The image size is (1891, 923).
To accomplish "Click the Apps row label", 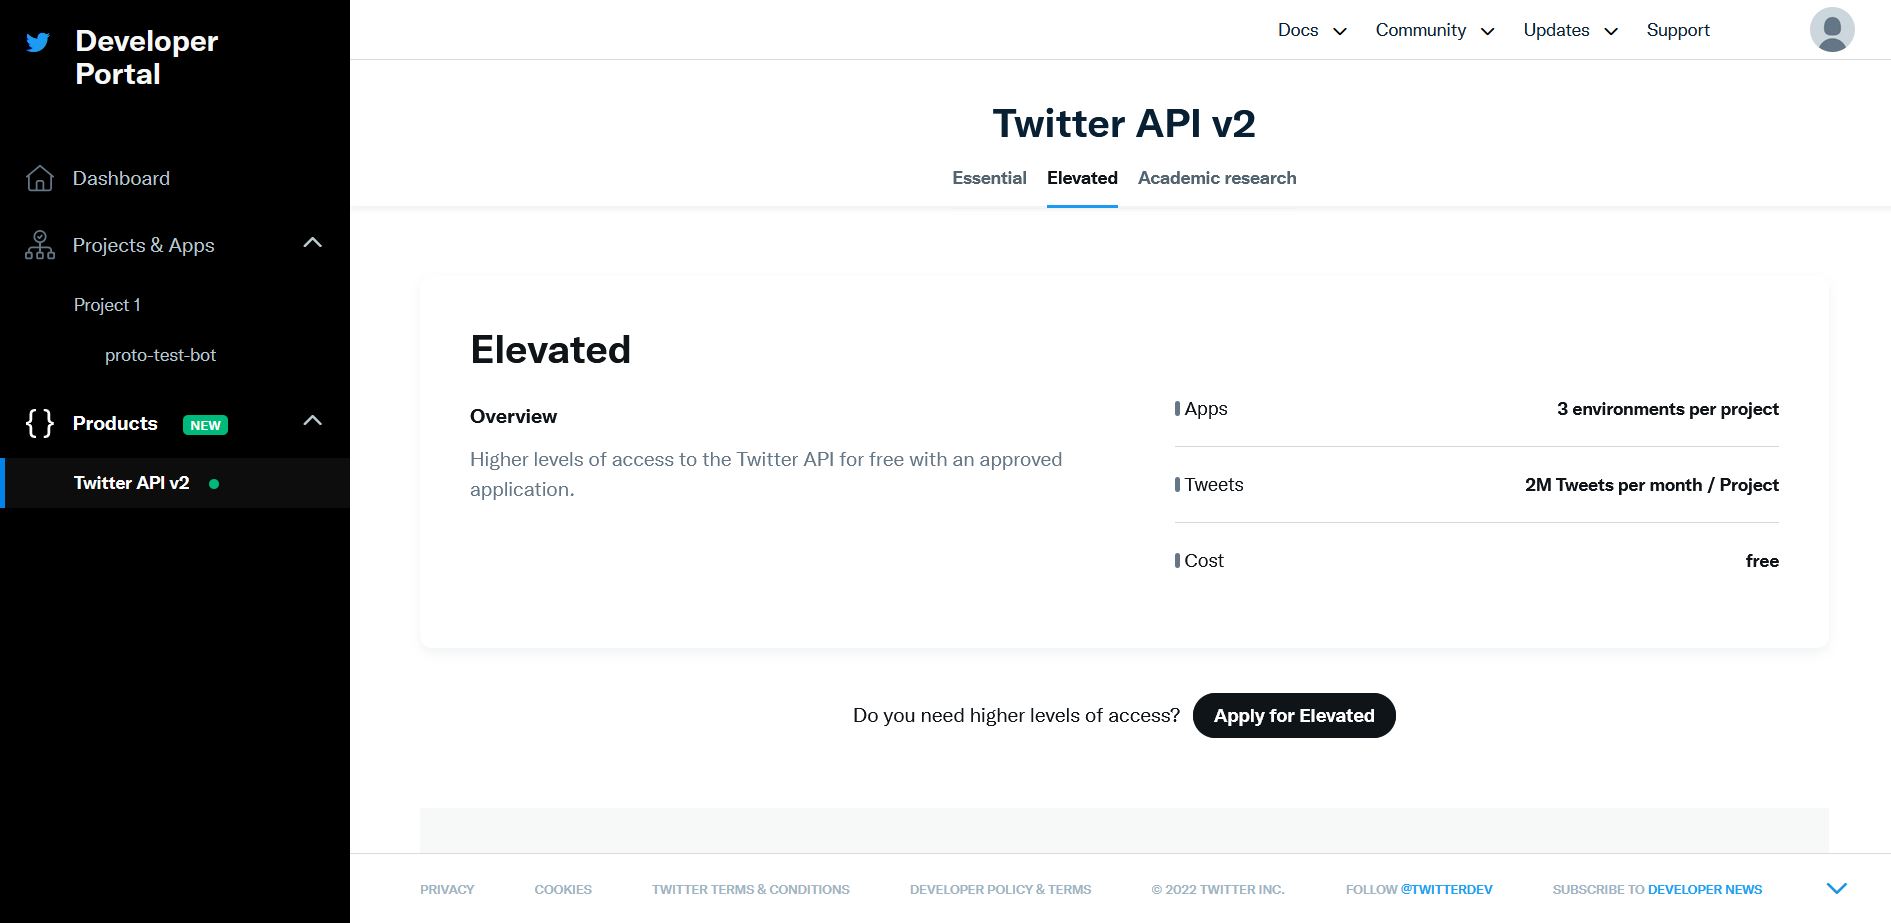I will pos(1206,409).
